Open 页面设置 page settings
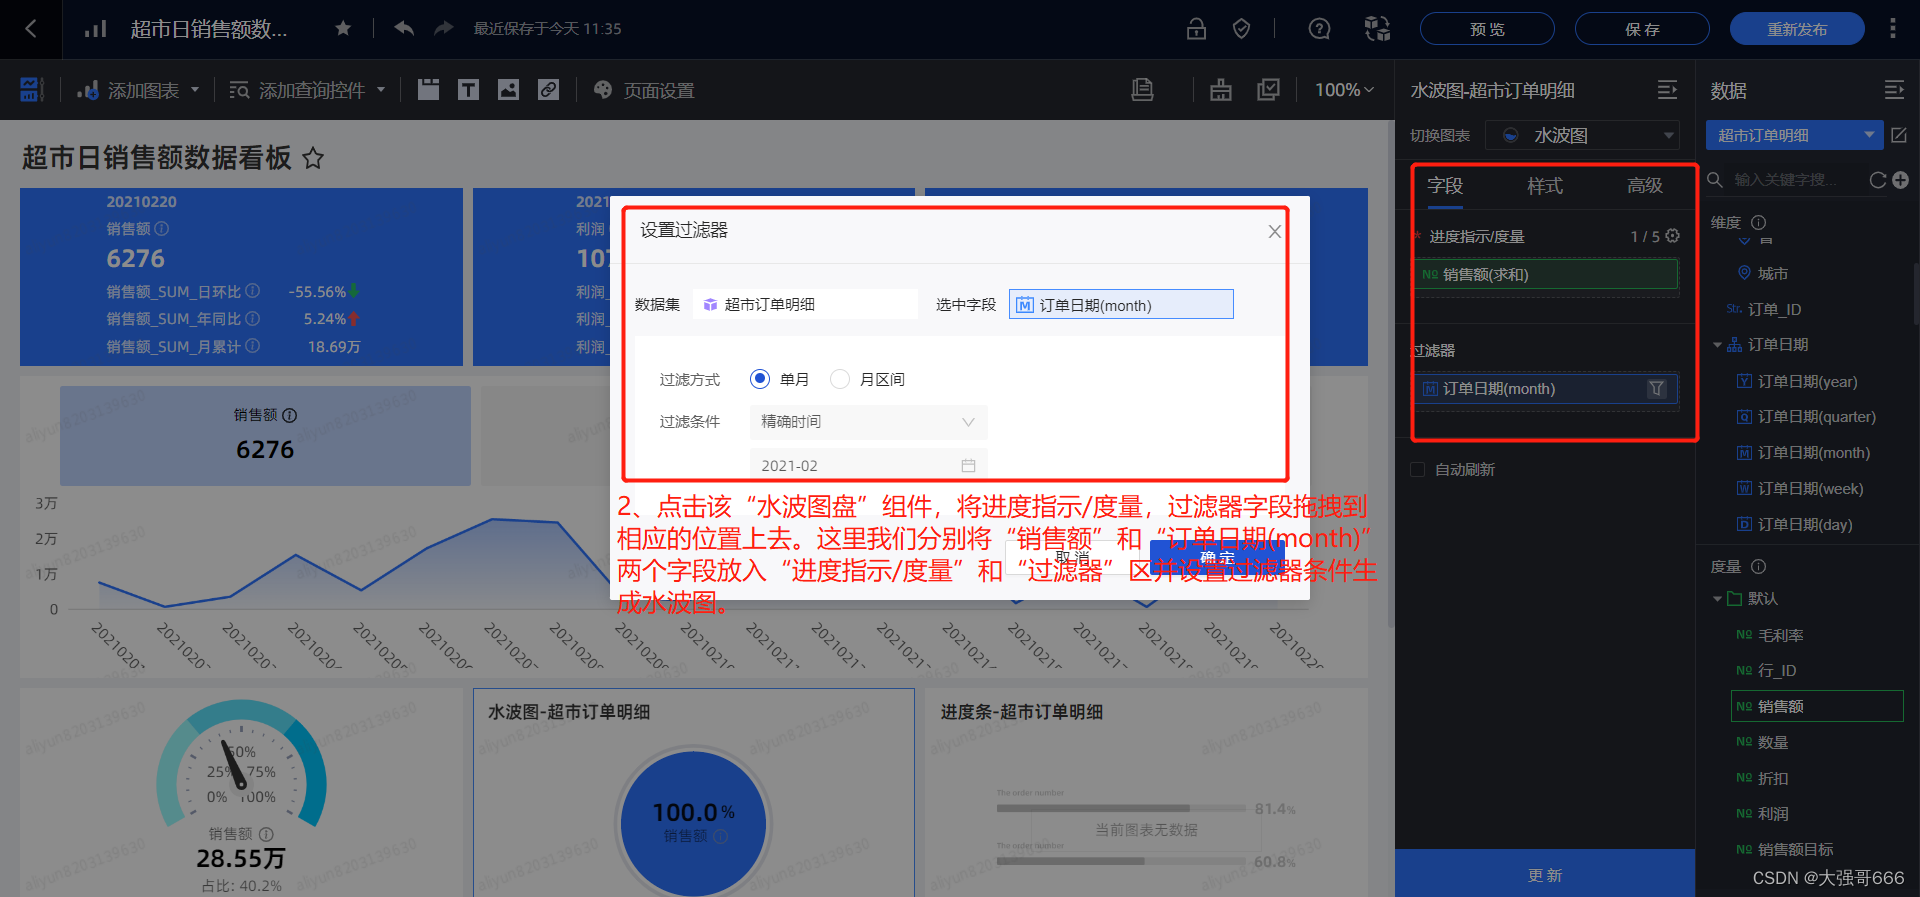The width and height of the screenshot is (1920, 897). point(643,90)
